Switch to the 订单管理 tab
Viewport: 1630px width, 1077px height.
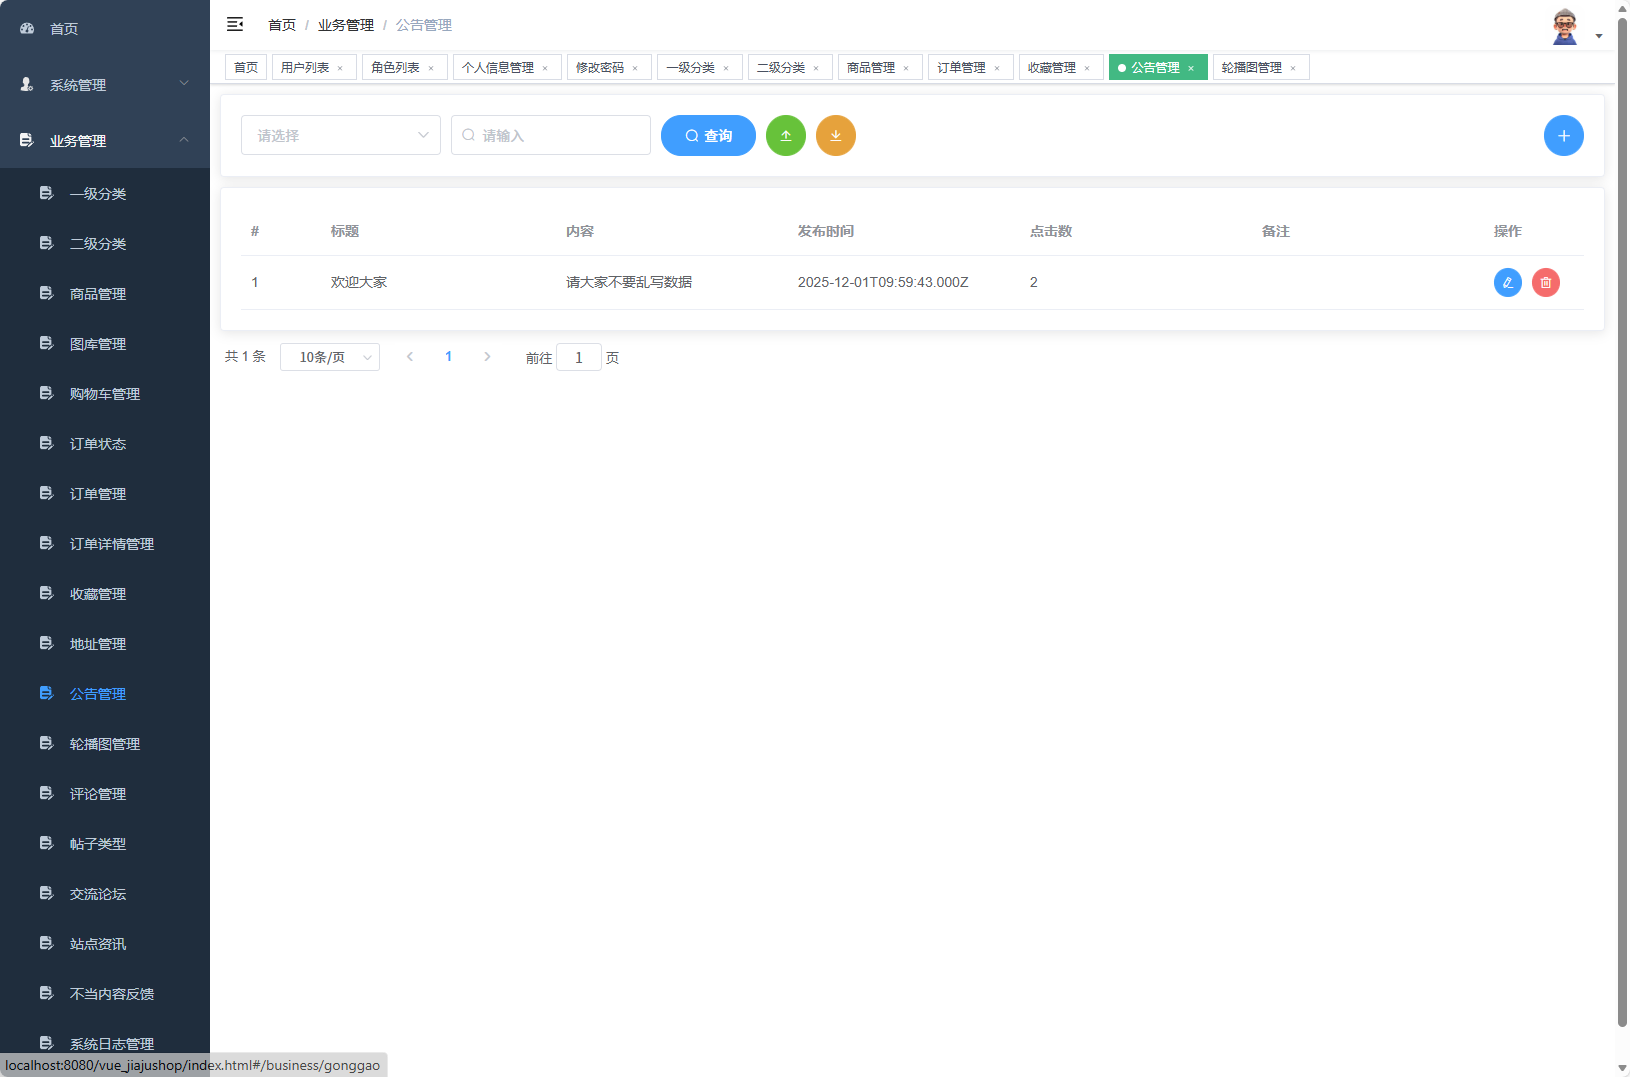click(962, 67)
